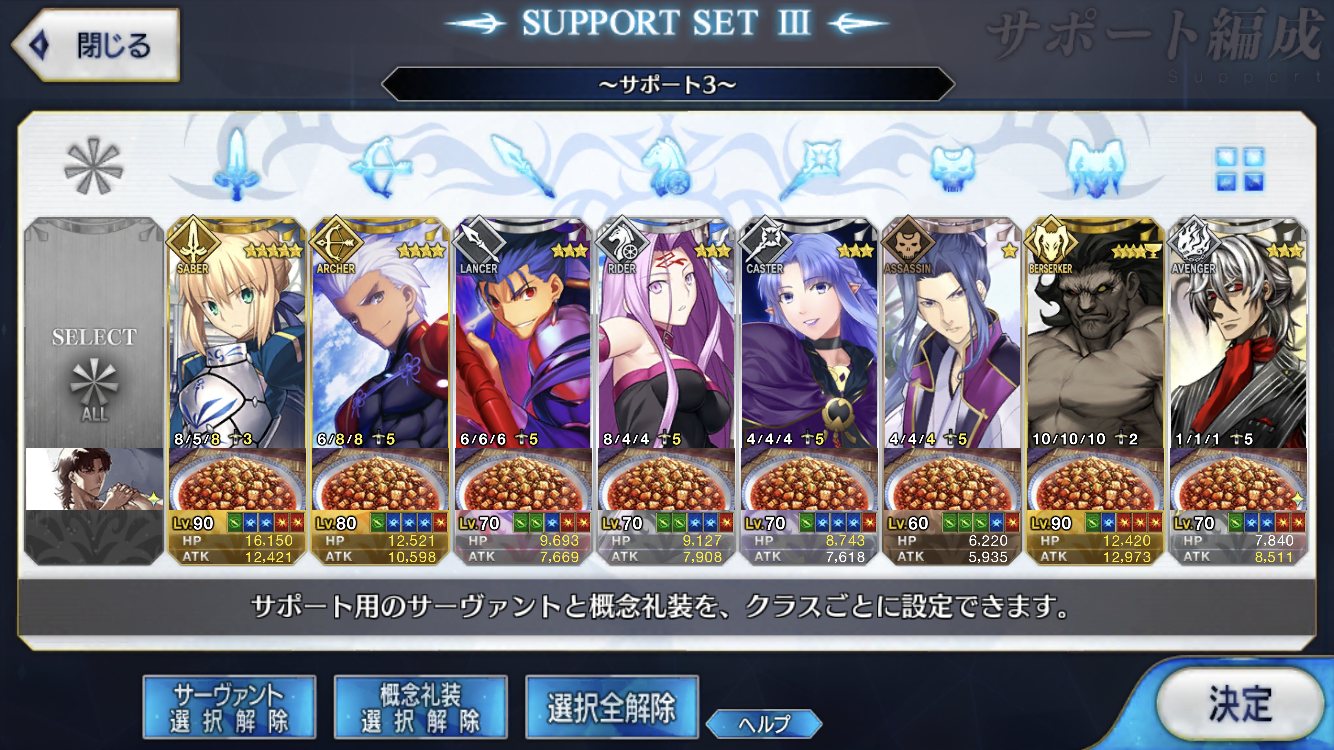Click the 決定 confirm button
The image size is (1334, 750).
click(1240, 704)
